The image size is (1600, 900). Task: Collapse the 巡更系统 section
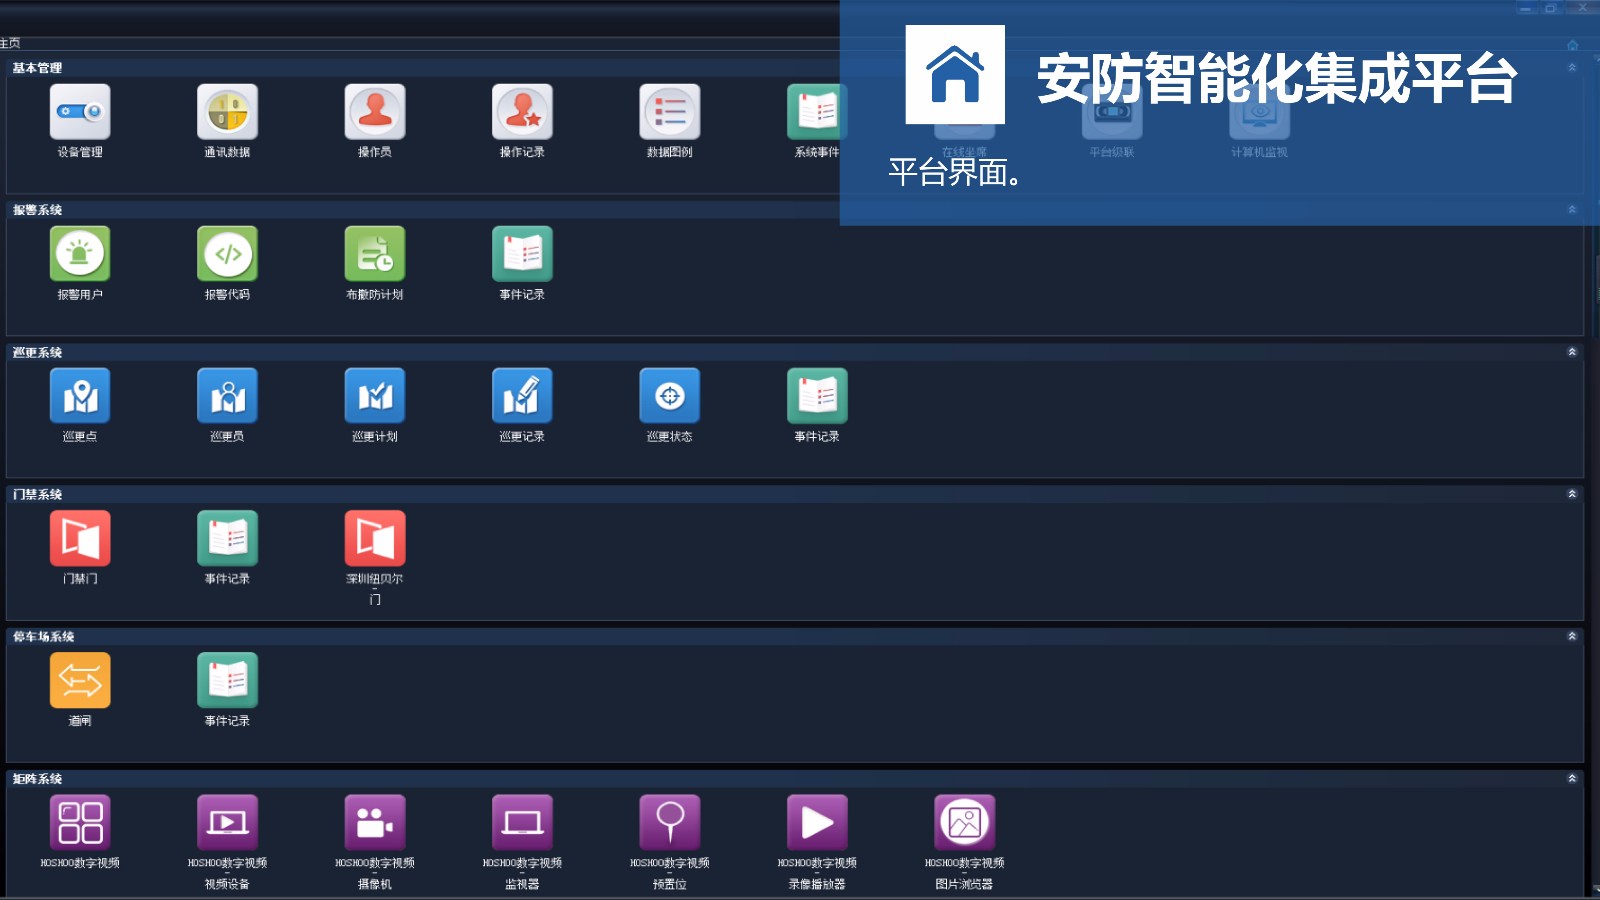(x=1572, y=352)
